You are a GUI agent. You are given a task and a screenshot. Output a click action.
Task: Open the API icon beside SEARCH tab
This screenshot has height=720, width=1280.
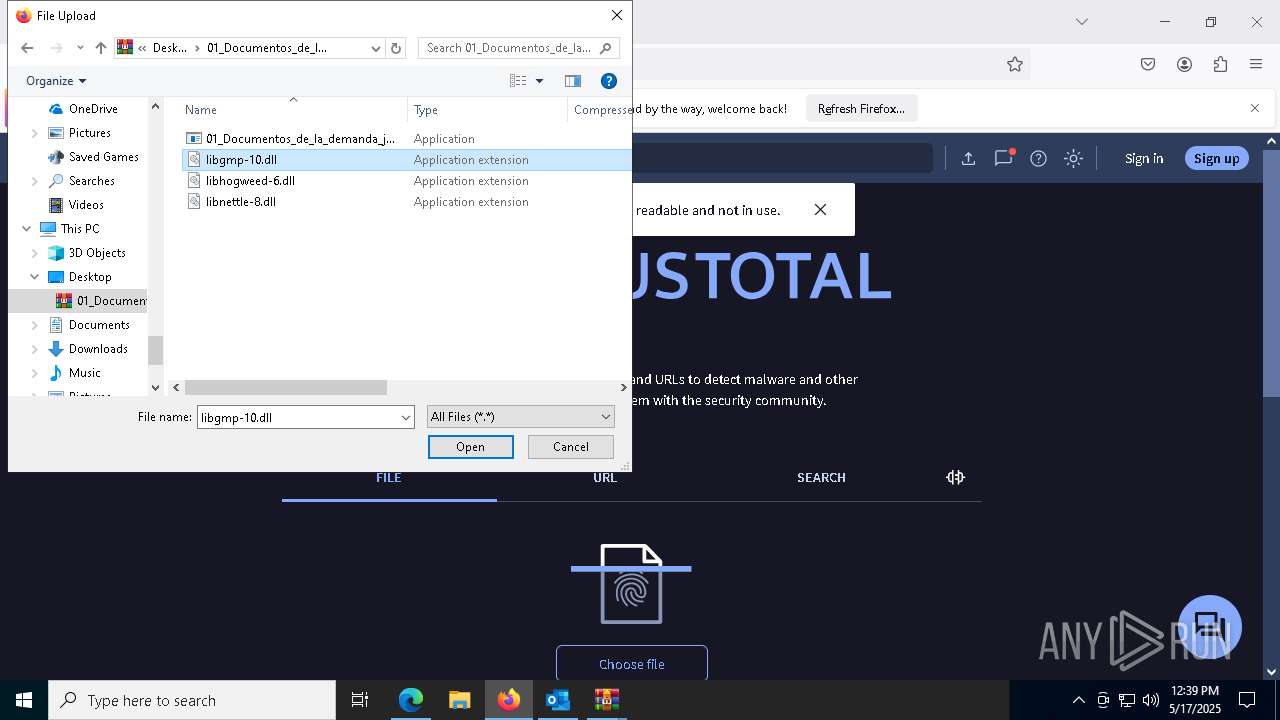(x=955, y=477)
